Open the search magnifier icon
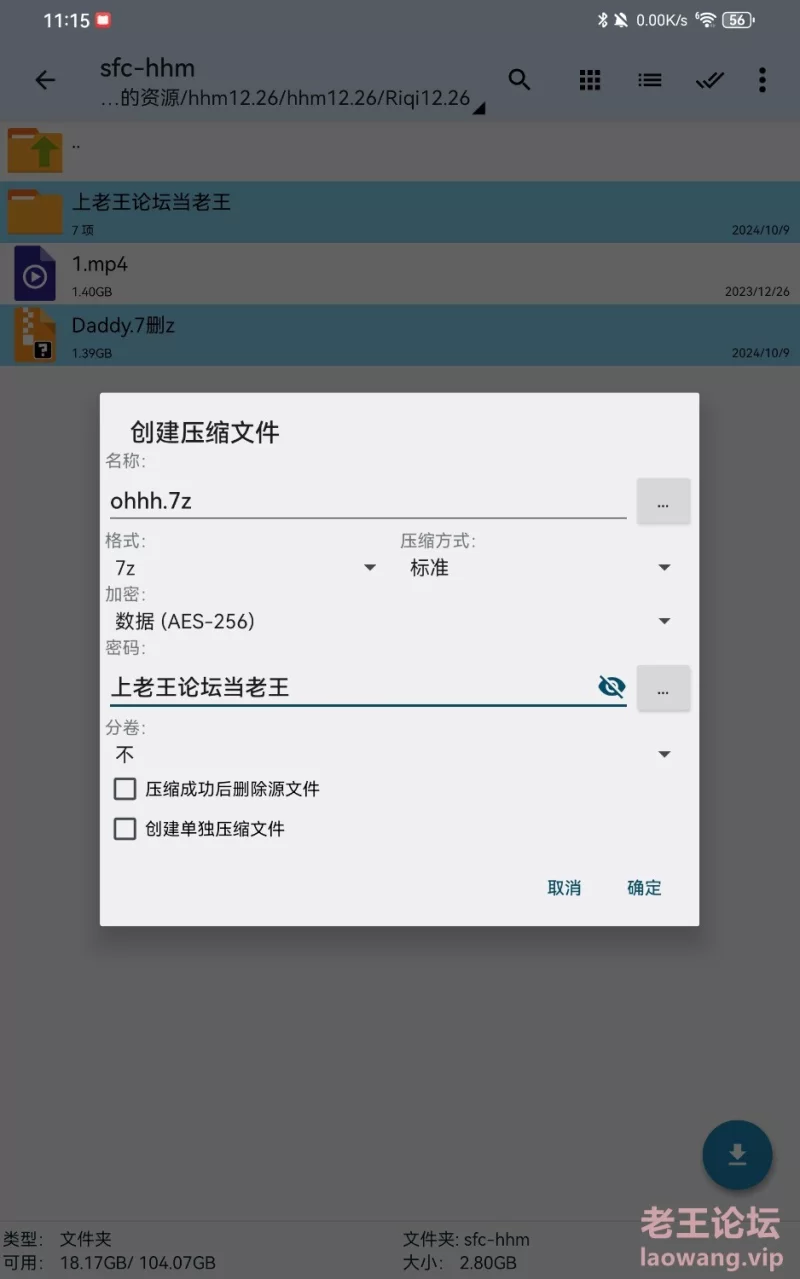 (x=519, y=80)
